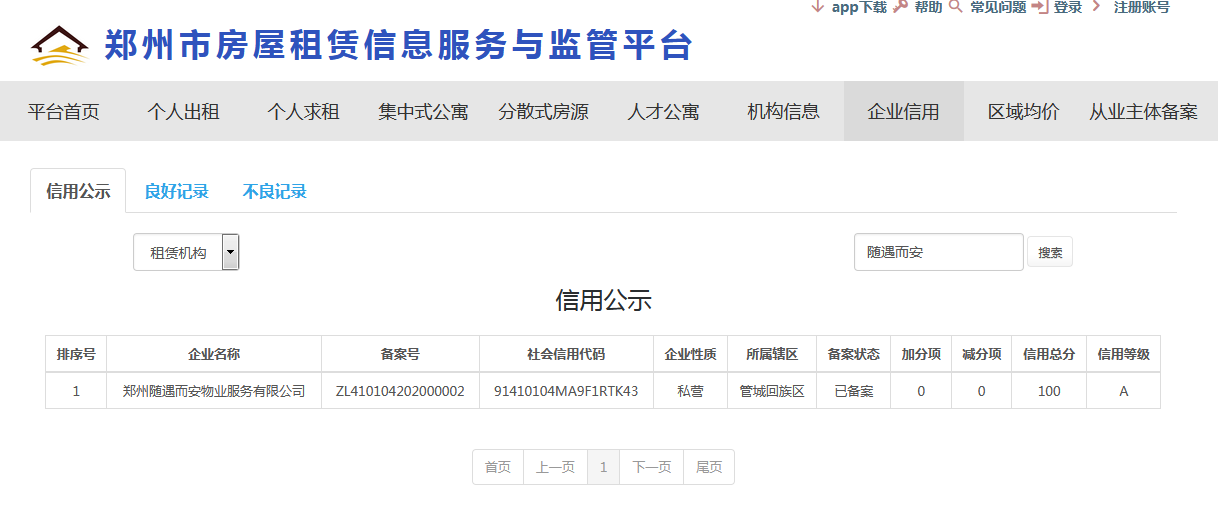Click the 帮助 wrench icon
The height and width of the screenshot is (507, 1218).
click(901, 6)
